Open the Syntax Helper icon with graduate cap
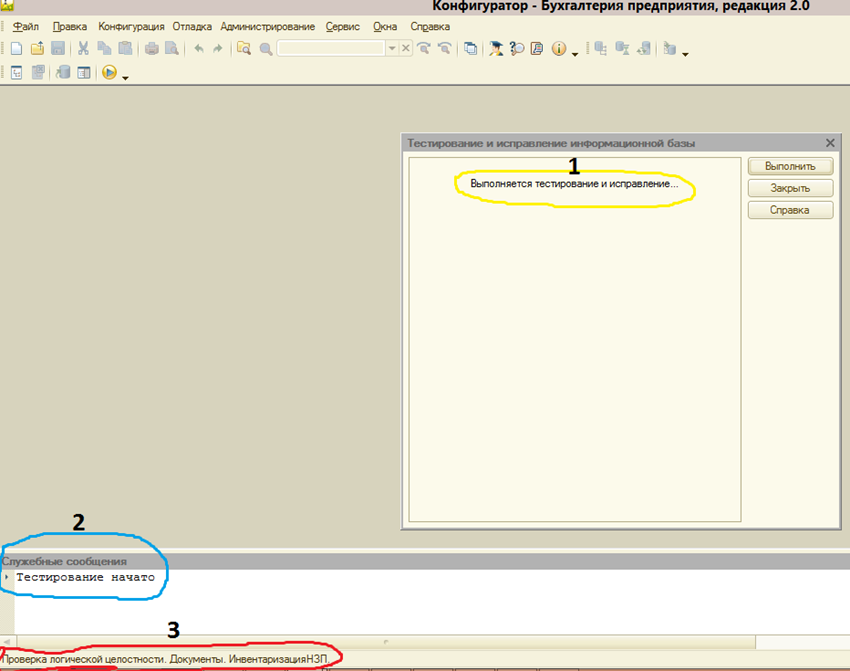The height and width of the screenshot is (671, 850). tap(496, 48)
